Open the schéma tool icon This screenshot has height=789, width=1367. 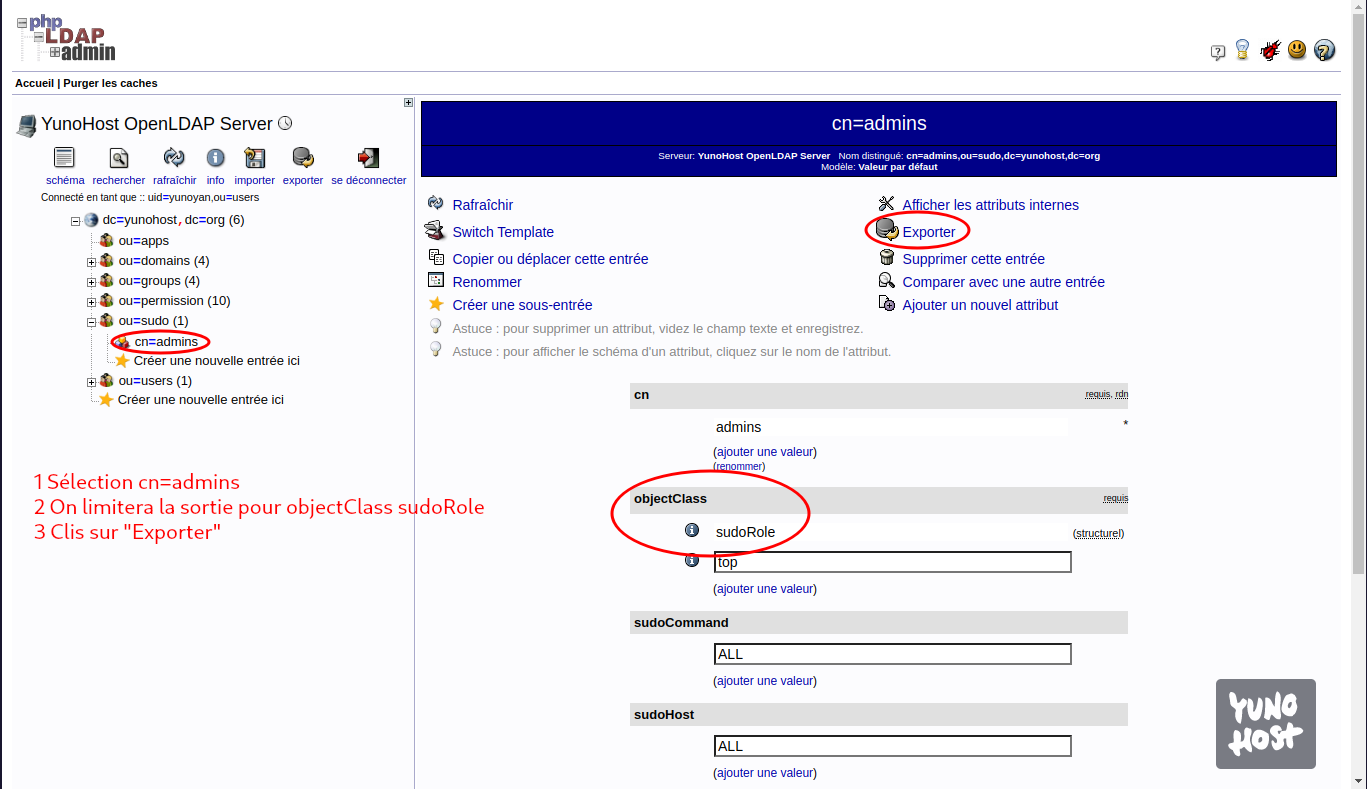click(64, 158)
